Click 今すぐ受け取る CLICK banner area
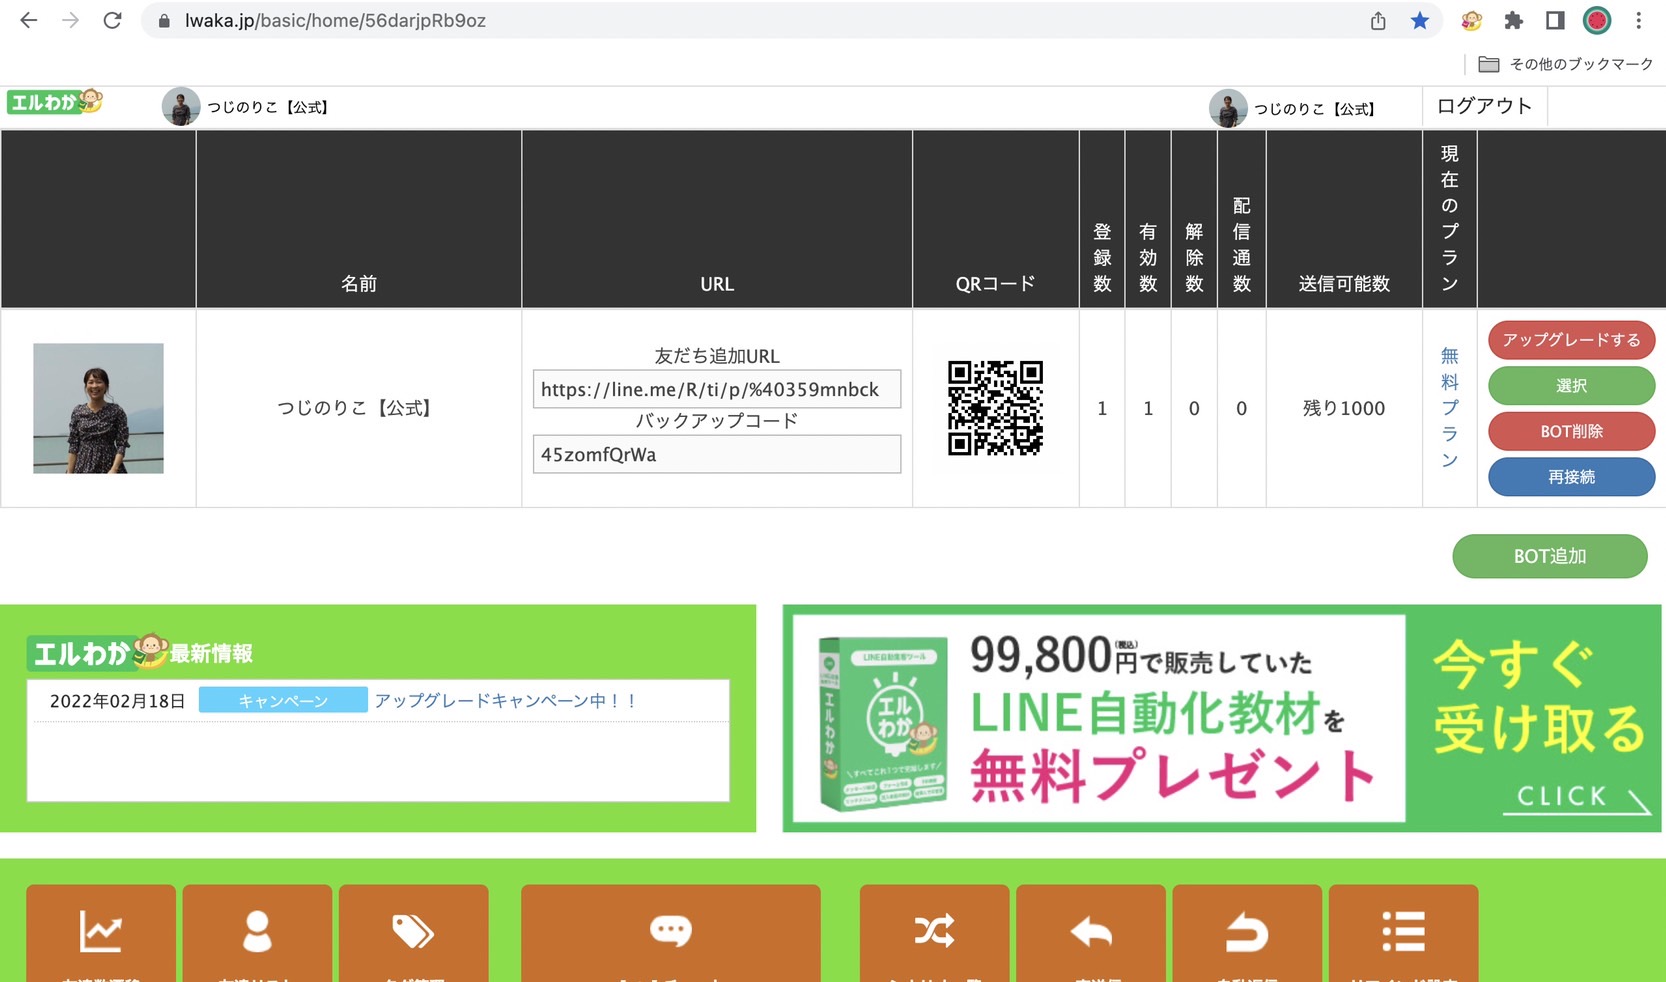The image size is (1666, 982). click(1538, 725)
